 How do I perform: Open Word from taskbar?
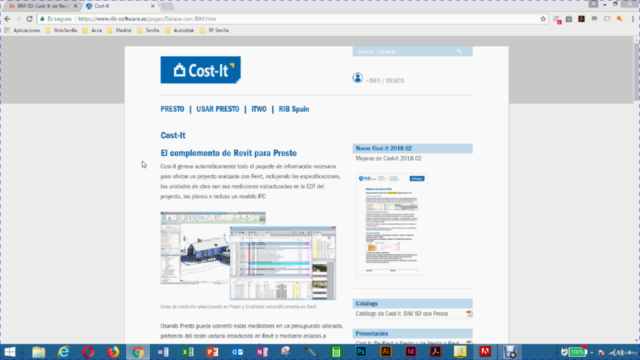tap(163, 352)
